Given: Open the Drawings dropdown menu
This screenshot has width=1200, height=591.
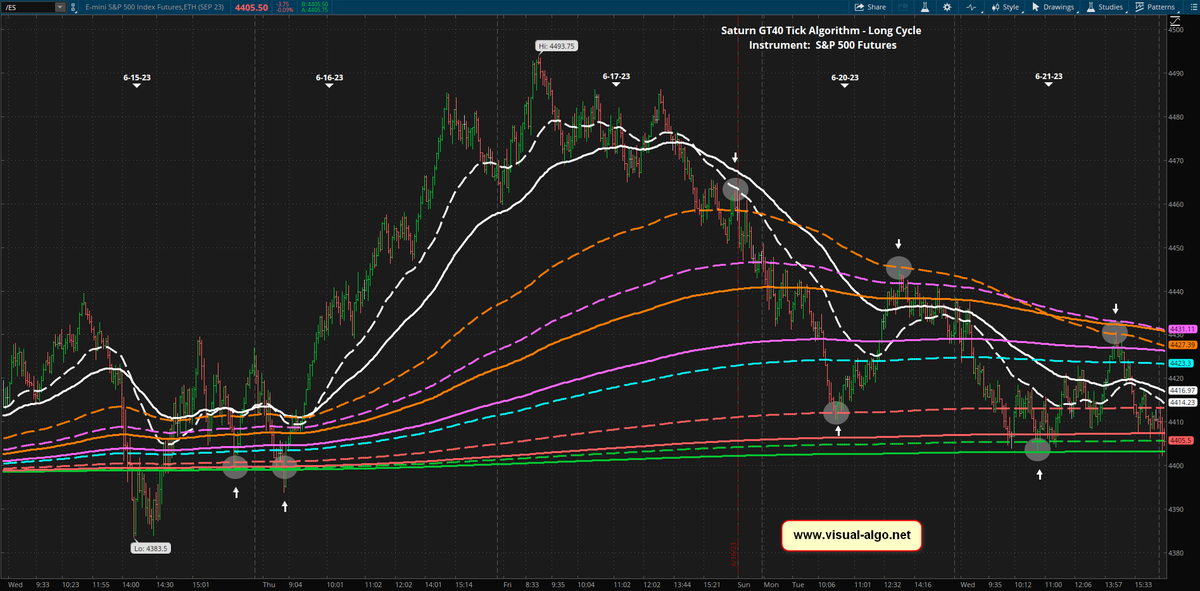Looking at the screenshot, I should [x=1053, y=7].
